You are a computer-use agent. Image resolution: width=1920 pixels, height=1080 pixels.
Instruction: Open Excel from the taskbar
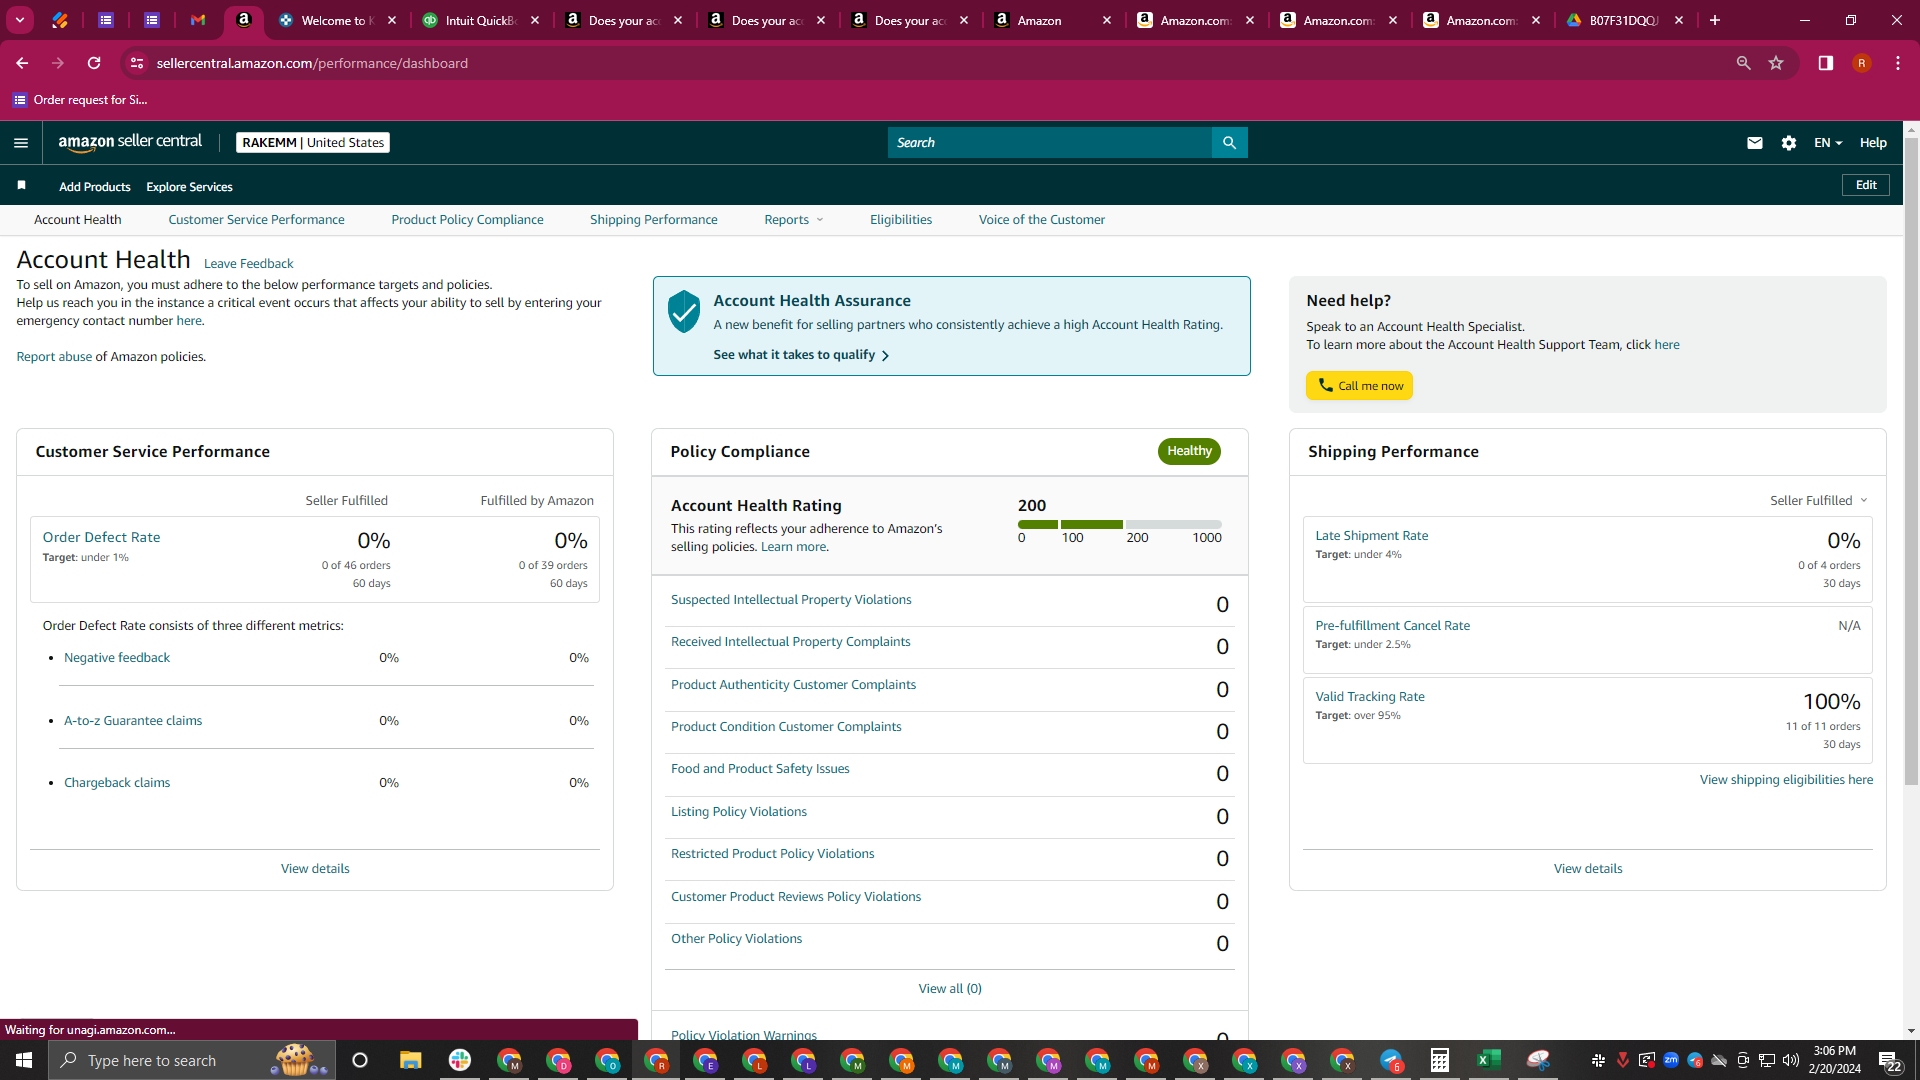[1489, 1060]
